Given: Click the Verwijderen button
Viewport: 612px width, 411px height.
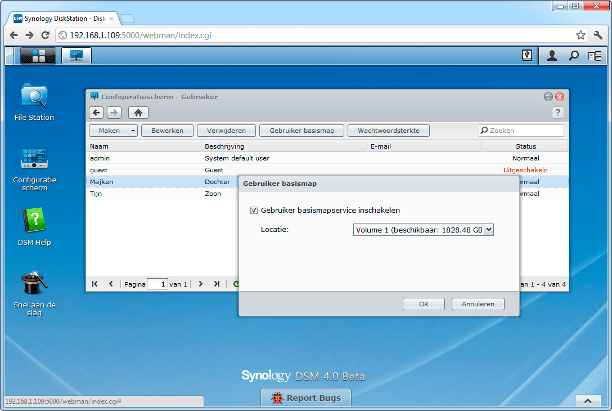Looking at the screenshot, I should coord(226,131).
